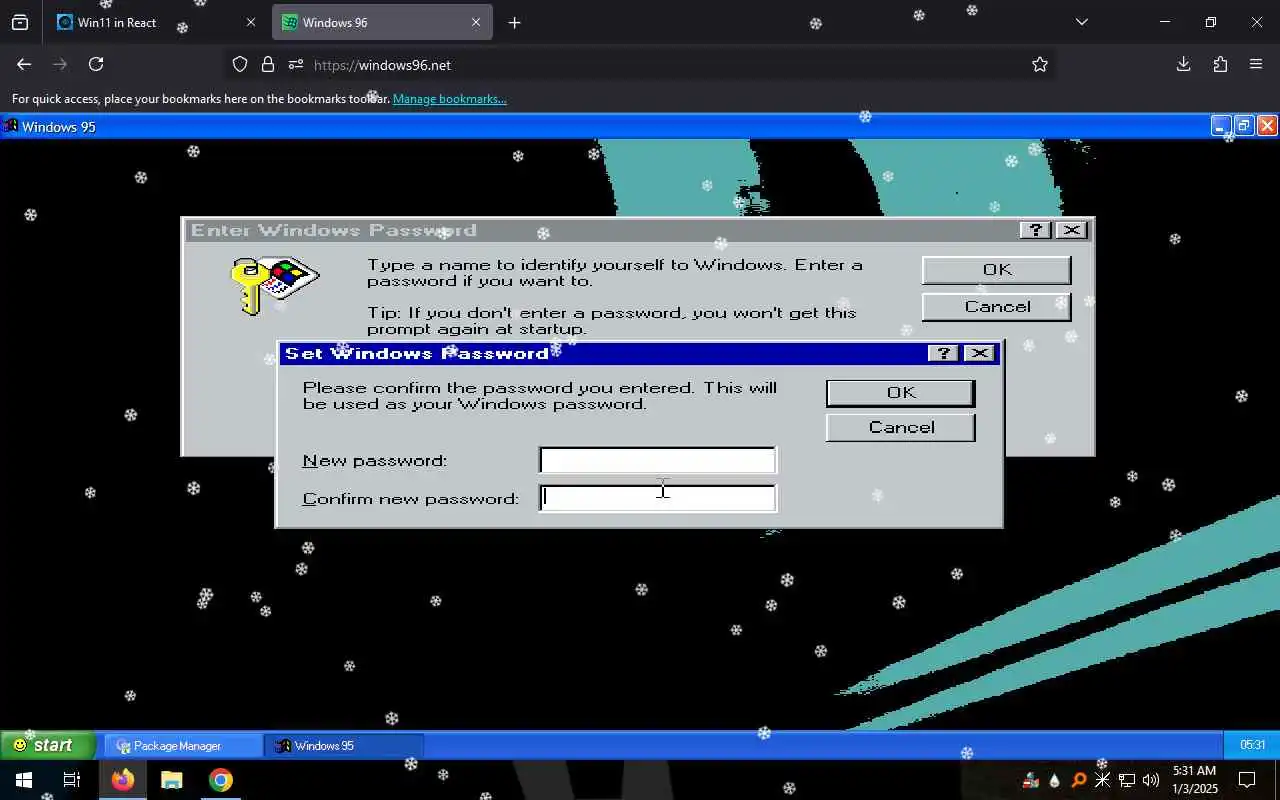Click the site padlock security icon
Image resolution: width=1280 pixels, height=800 pixels.
point(268,64)
